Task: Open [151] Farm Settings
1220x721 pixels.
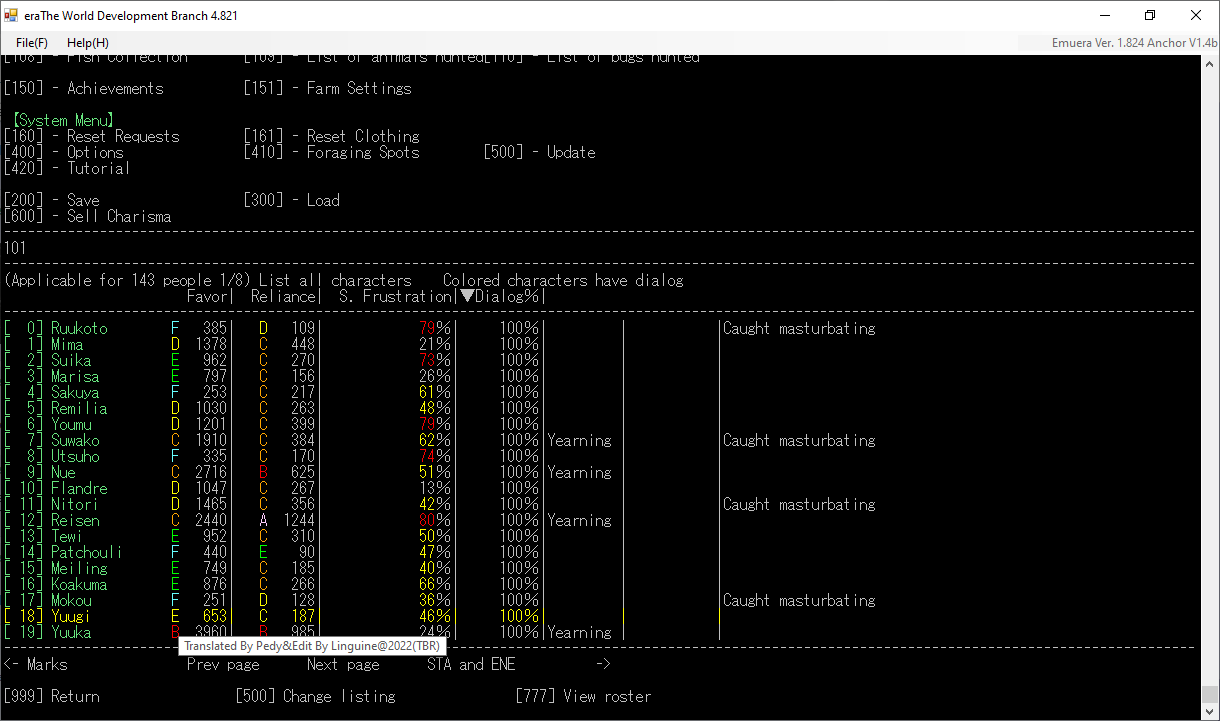Action: click(x=327, y=89)
